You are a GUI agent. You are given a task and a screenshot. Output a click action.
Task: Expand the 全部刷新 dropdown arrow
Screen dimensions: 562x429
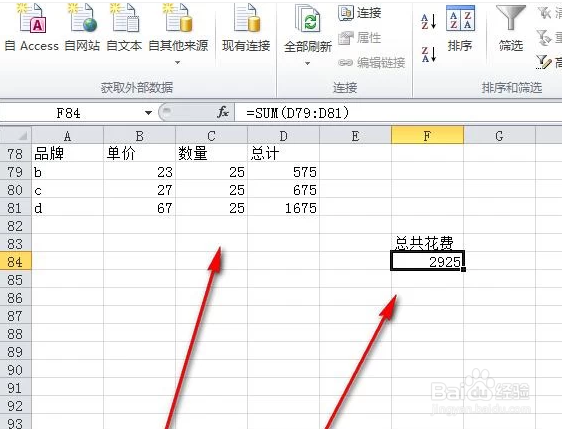[x=308, y=63]
